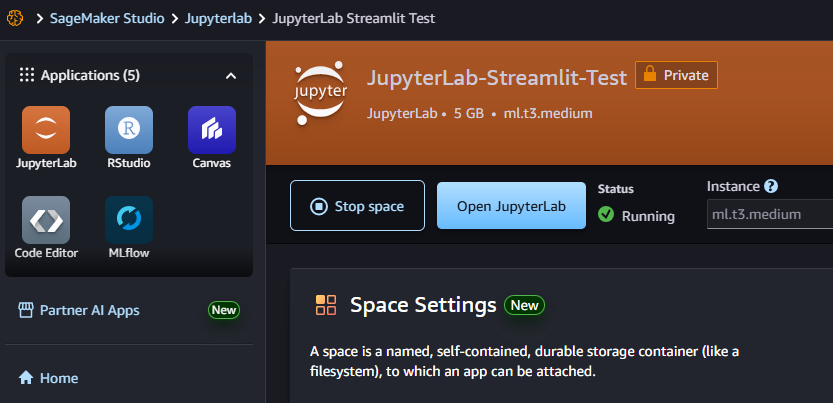Open the JupyterLab application icon
This screenshot has width=833, height=403.
click(x=46, y=130)
